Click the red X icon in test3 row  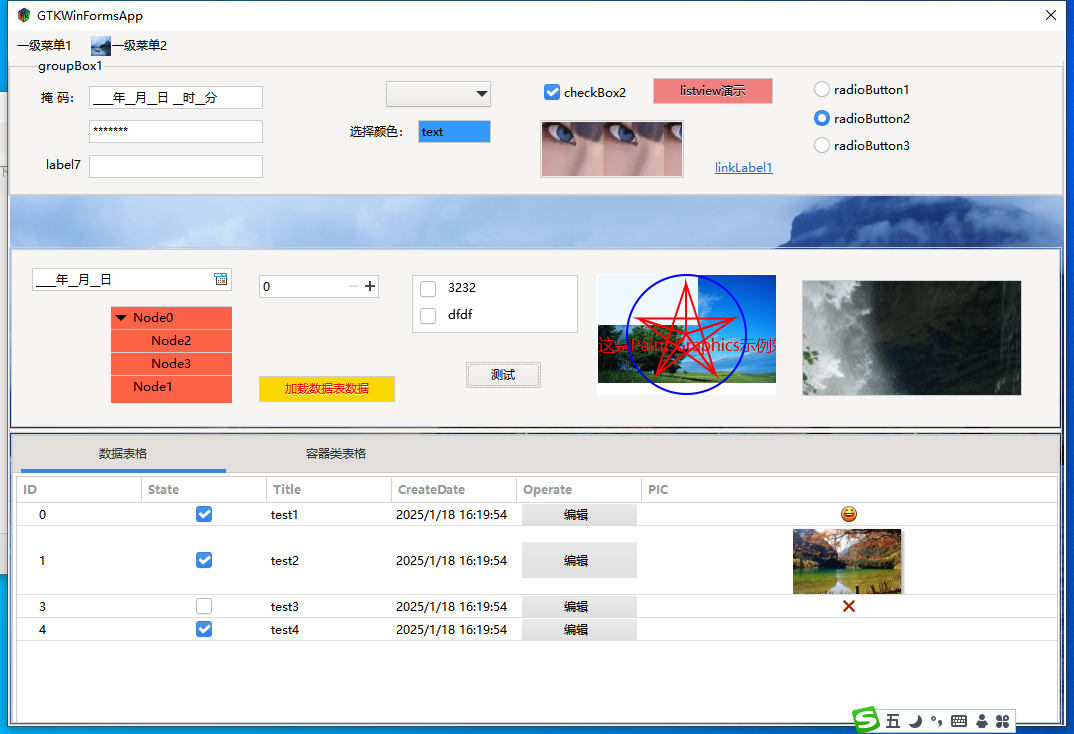point(849,606)
